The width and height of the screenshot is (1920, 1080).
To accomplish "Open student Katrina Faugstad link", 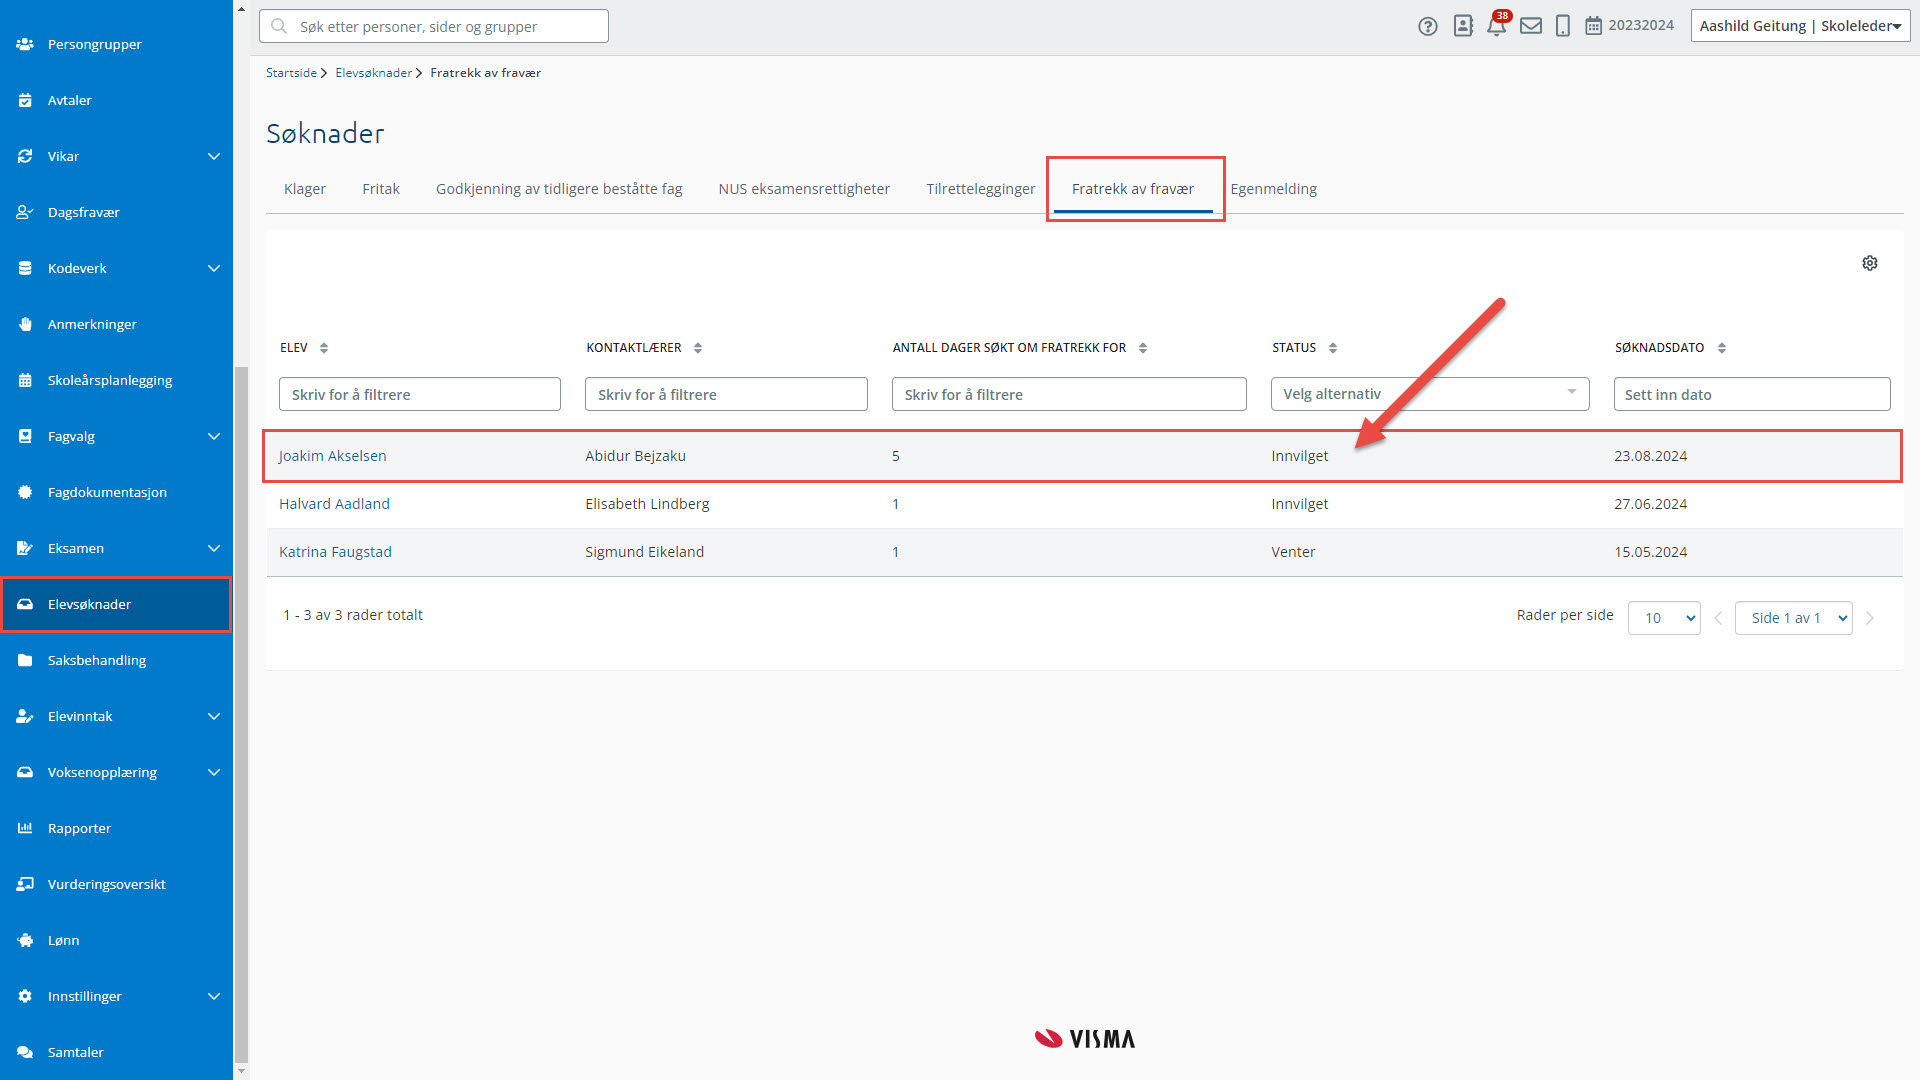I will [335, 552].
